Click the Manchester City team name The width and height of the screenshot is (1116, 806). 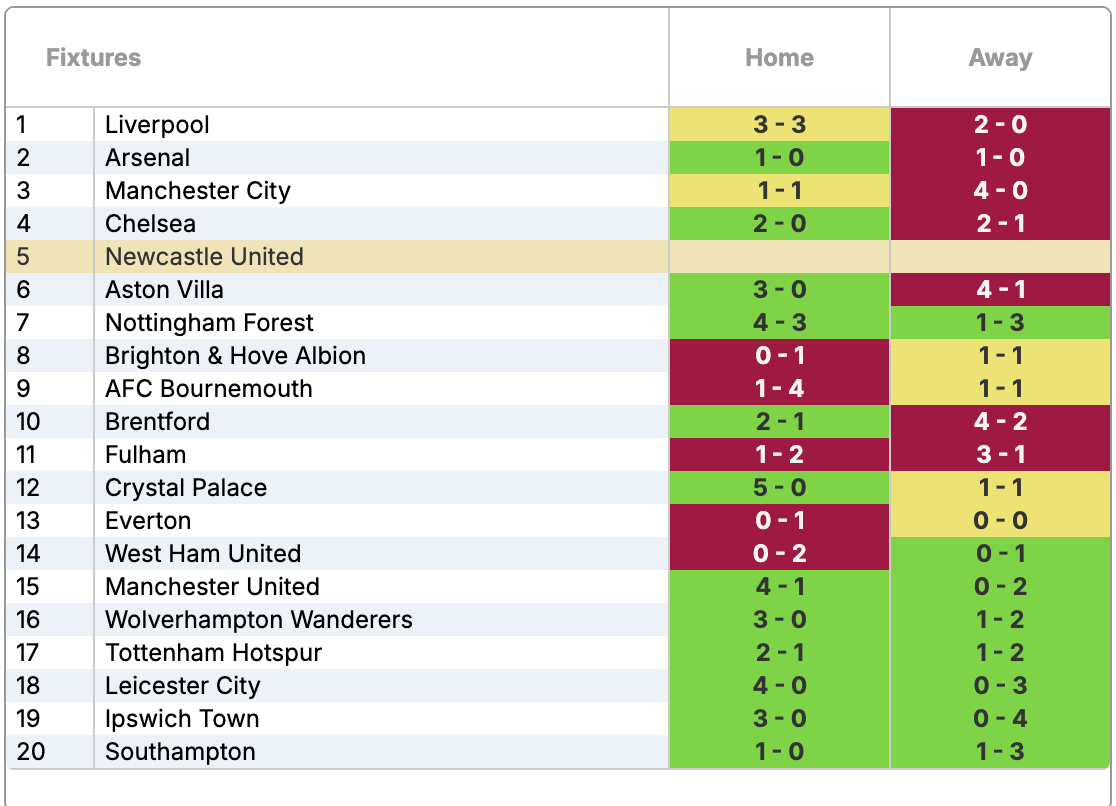(197, 191)
